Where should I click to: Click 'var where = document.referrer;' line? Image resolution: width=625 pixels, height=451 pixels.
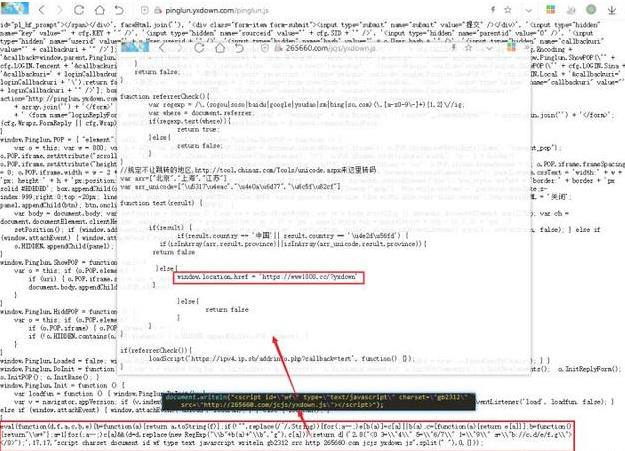click(201, 113)
